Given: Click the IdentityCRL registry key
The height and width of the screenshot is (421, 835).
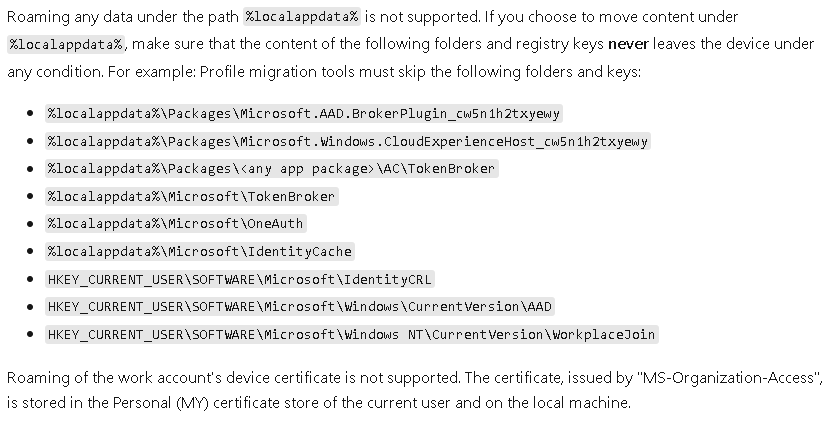Looking at the screenshot, I should pyautogui.click(x=240, y=279).
